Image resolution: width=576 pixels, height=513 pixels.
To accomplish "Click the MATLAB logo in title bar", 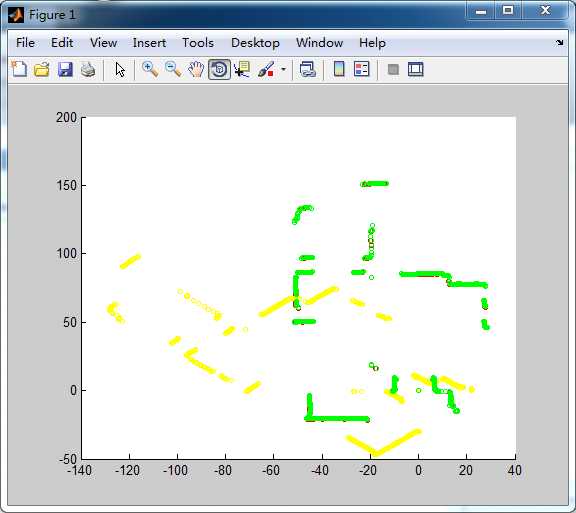I will (16, 15).
